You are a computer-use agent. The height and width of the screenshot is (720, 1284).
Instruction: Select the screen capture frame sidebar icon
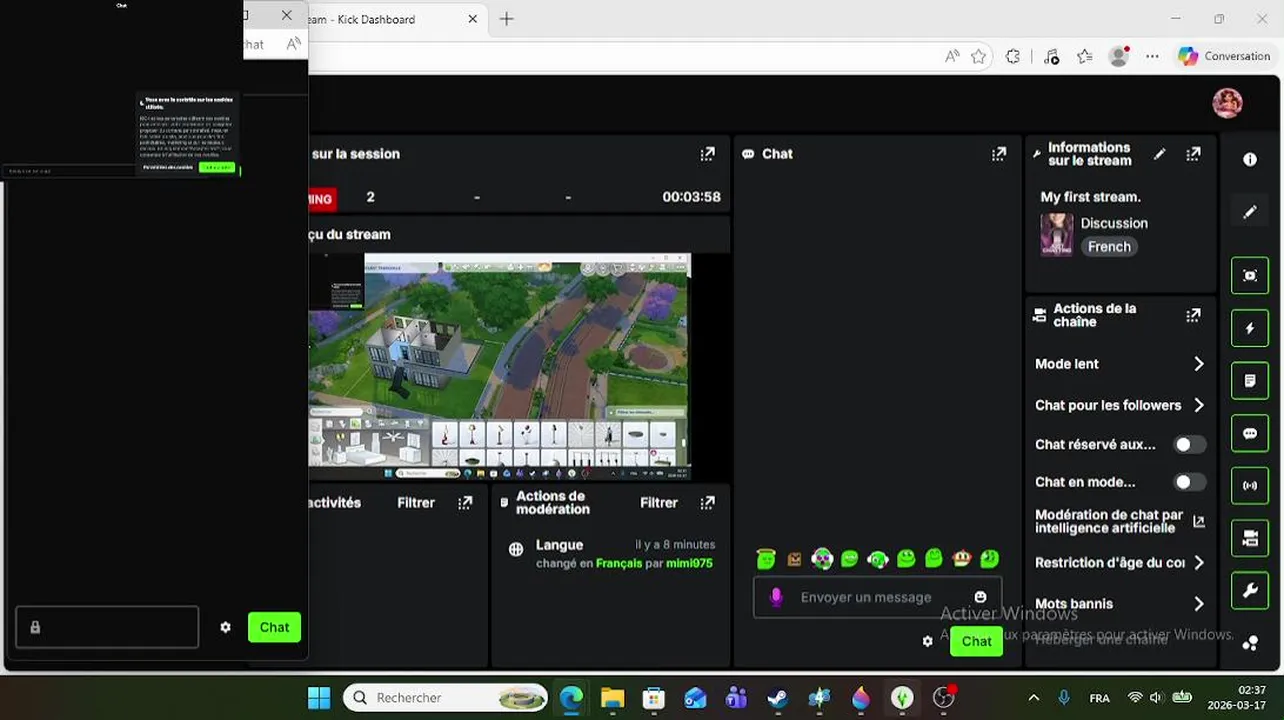(x=1250, y=276)
